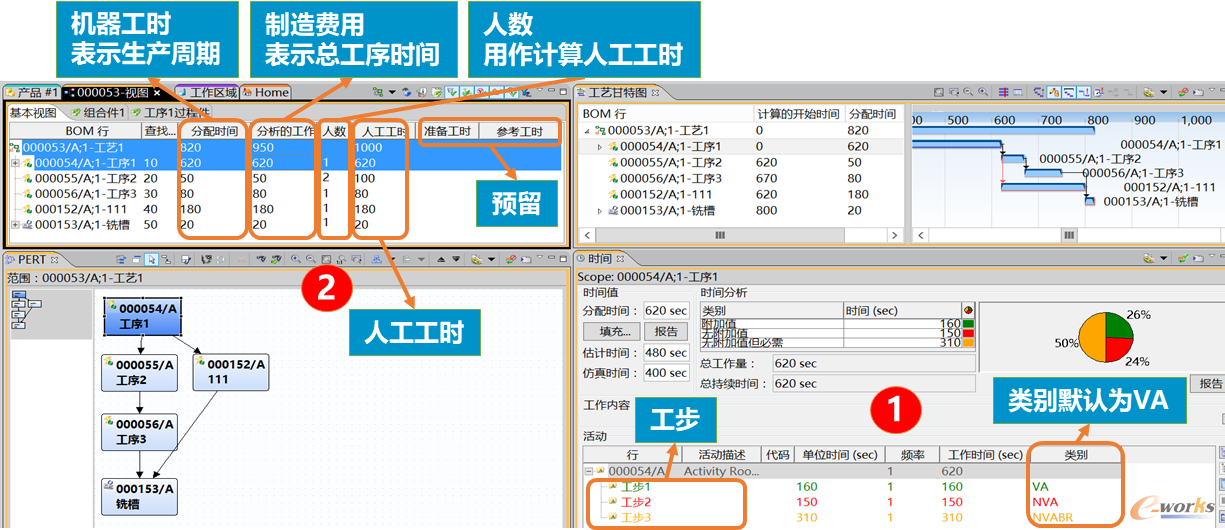Click the 000153/A;1-铣槽 operation icon in Gantt tree

point(612,211)
